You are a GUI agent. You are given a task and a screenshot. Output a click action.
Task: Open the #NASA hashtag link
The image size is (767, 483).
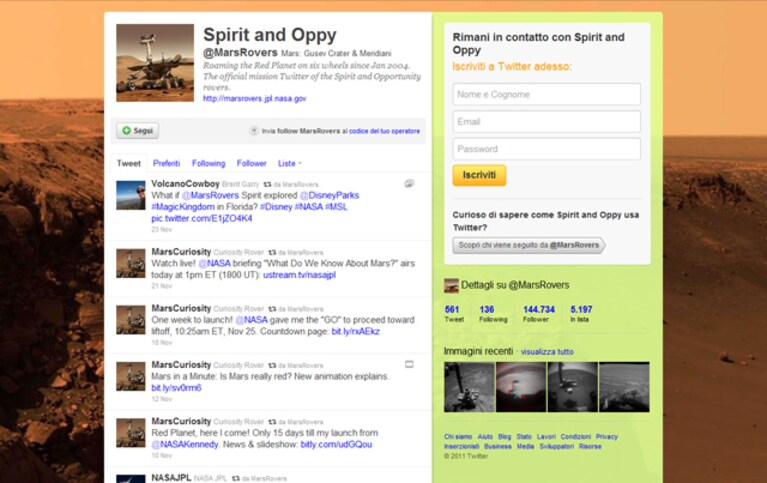coord(308,207)
